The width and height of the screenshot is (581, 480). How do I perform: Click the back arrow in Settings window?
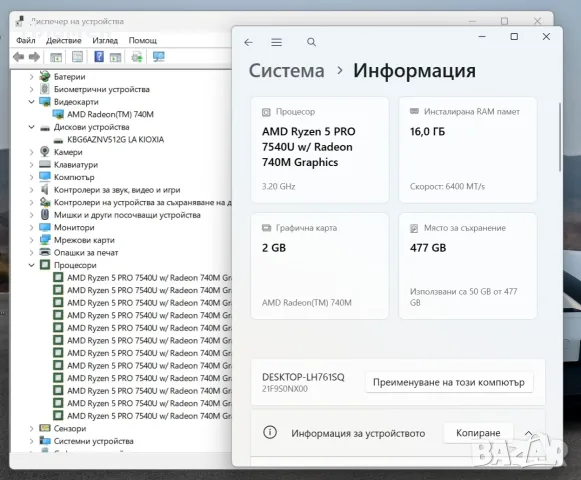pyautogui.click(x=249, y=43)
